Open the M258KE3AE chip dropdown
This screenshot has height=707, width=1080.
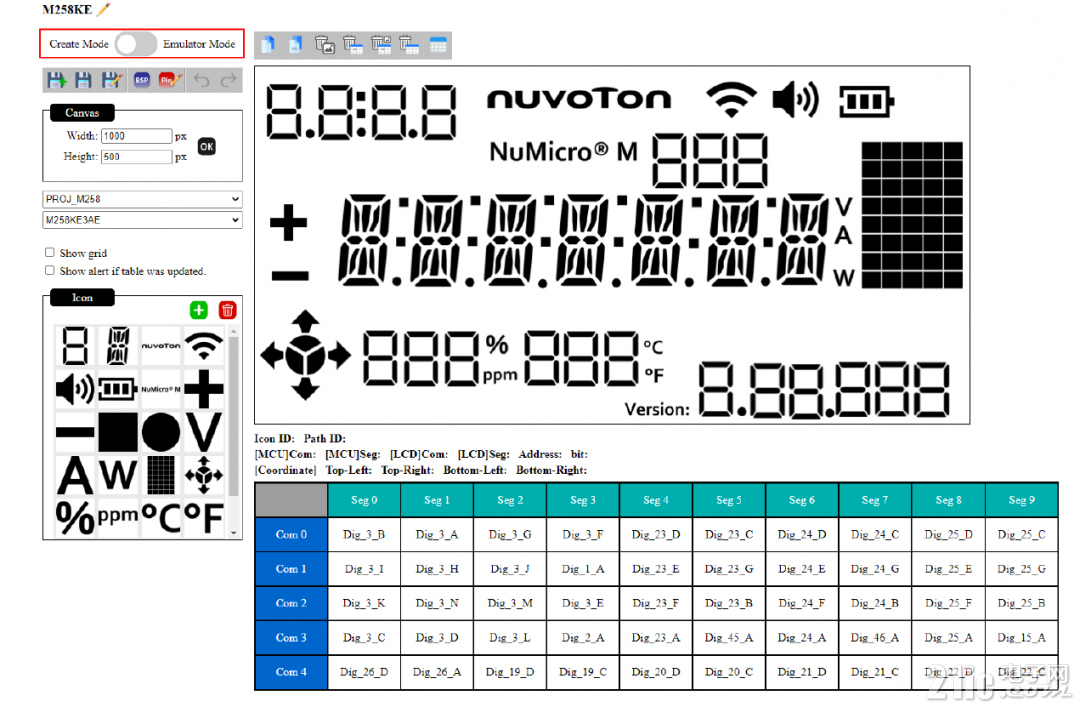pyautogui.click(x=143, y=220)
